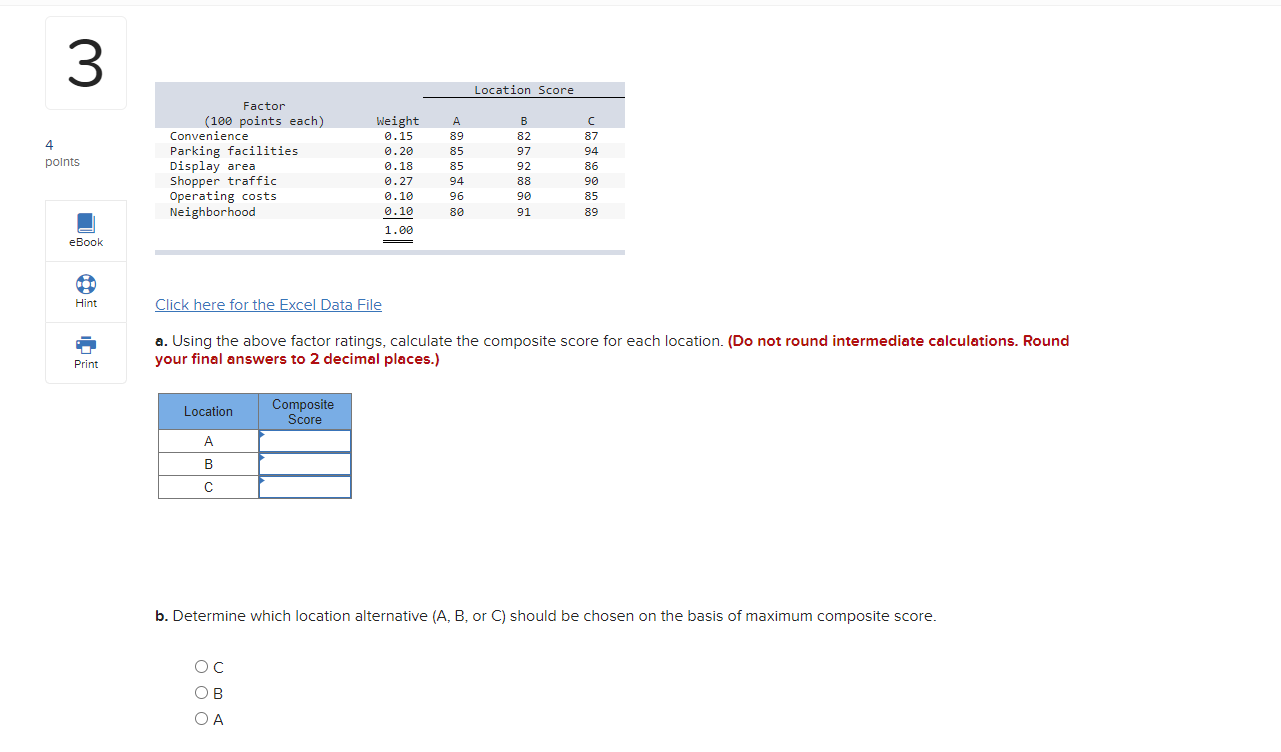The image size is (1281, 752).
Task: Click the "Weight" column header
Action: point(398,121)
